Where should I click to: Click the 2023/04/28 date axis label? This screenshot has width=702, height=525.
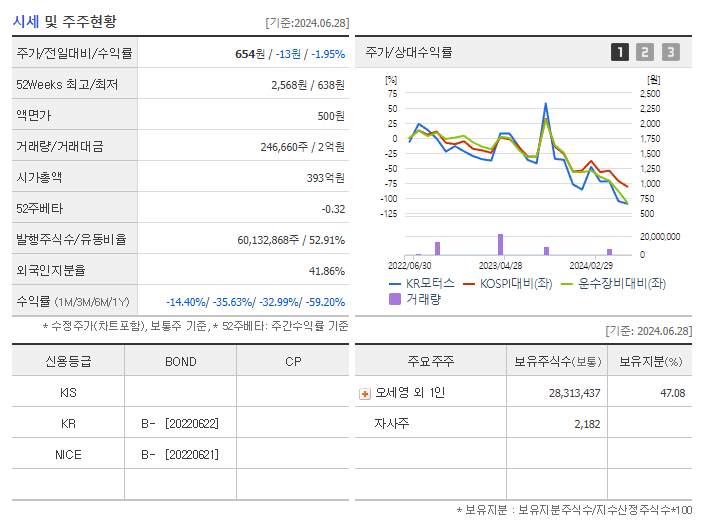pyautogui.click(x=500, y=266)
